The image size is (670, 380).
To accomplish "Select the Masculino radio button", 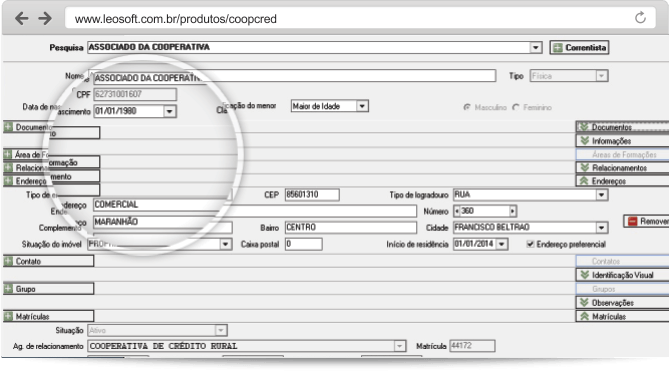I will (467, 107).
